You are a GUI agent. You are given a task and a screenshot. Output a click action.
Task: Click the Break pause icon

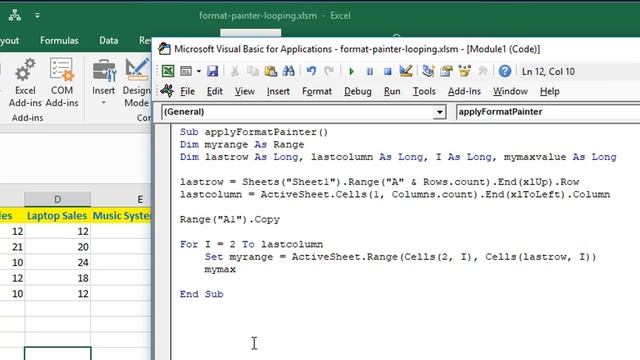[x=370, y=71]
